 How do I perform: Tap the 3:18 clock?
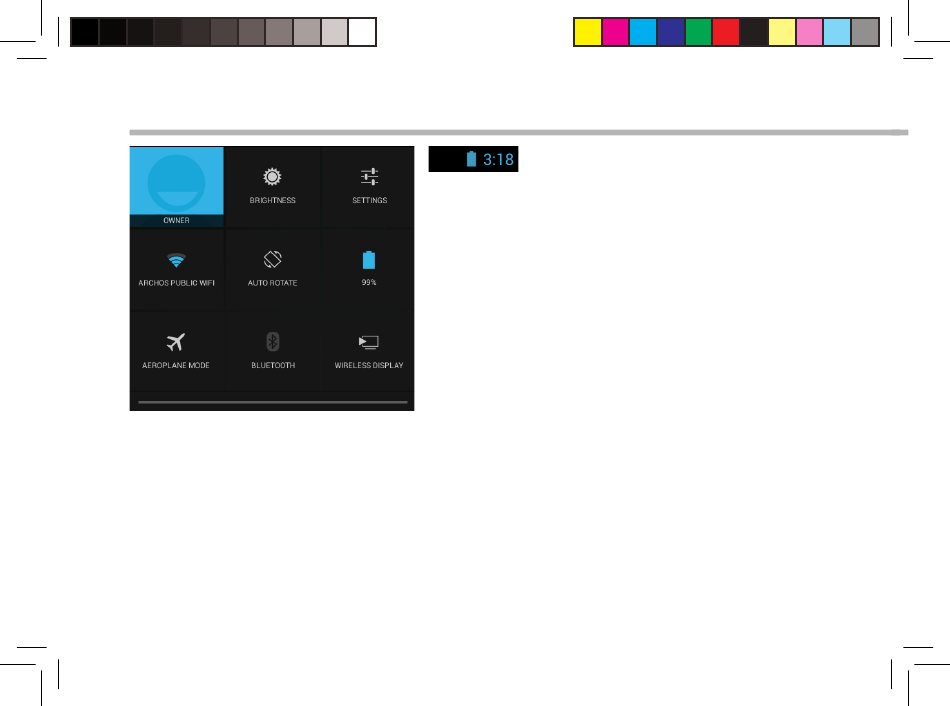498,159
